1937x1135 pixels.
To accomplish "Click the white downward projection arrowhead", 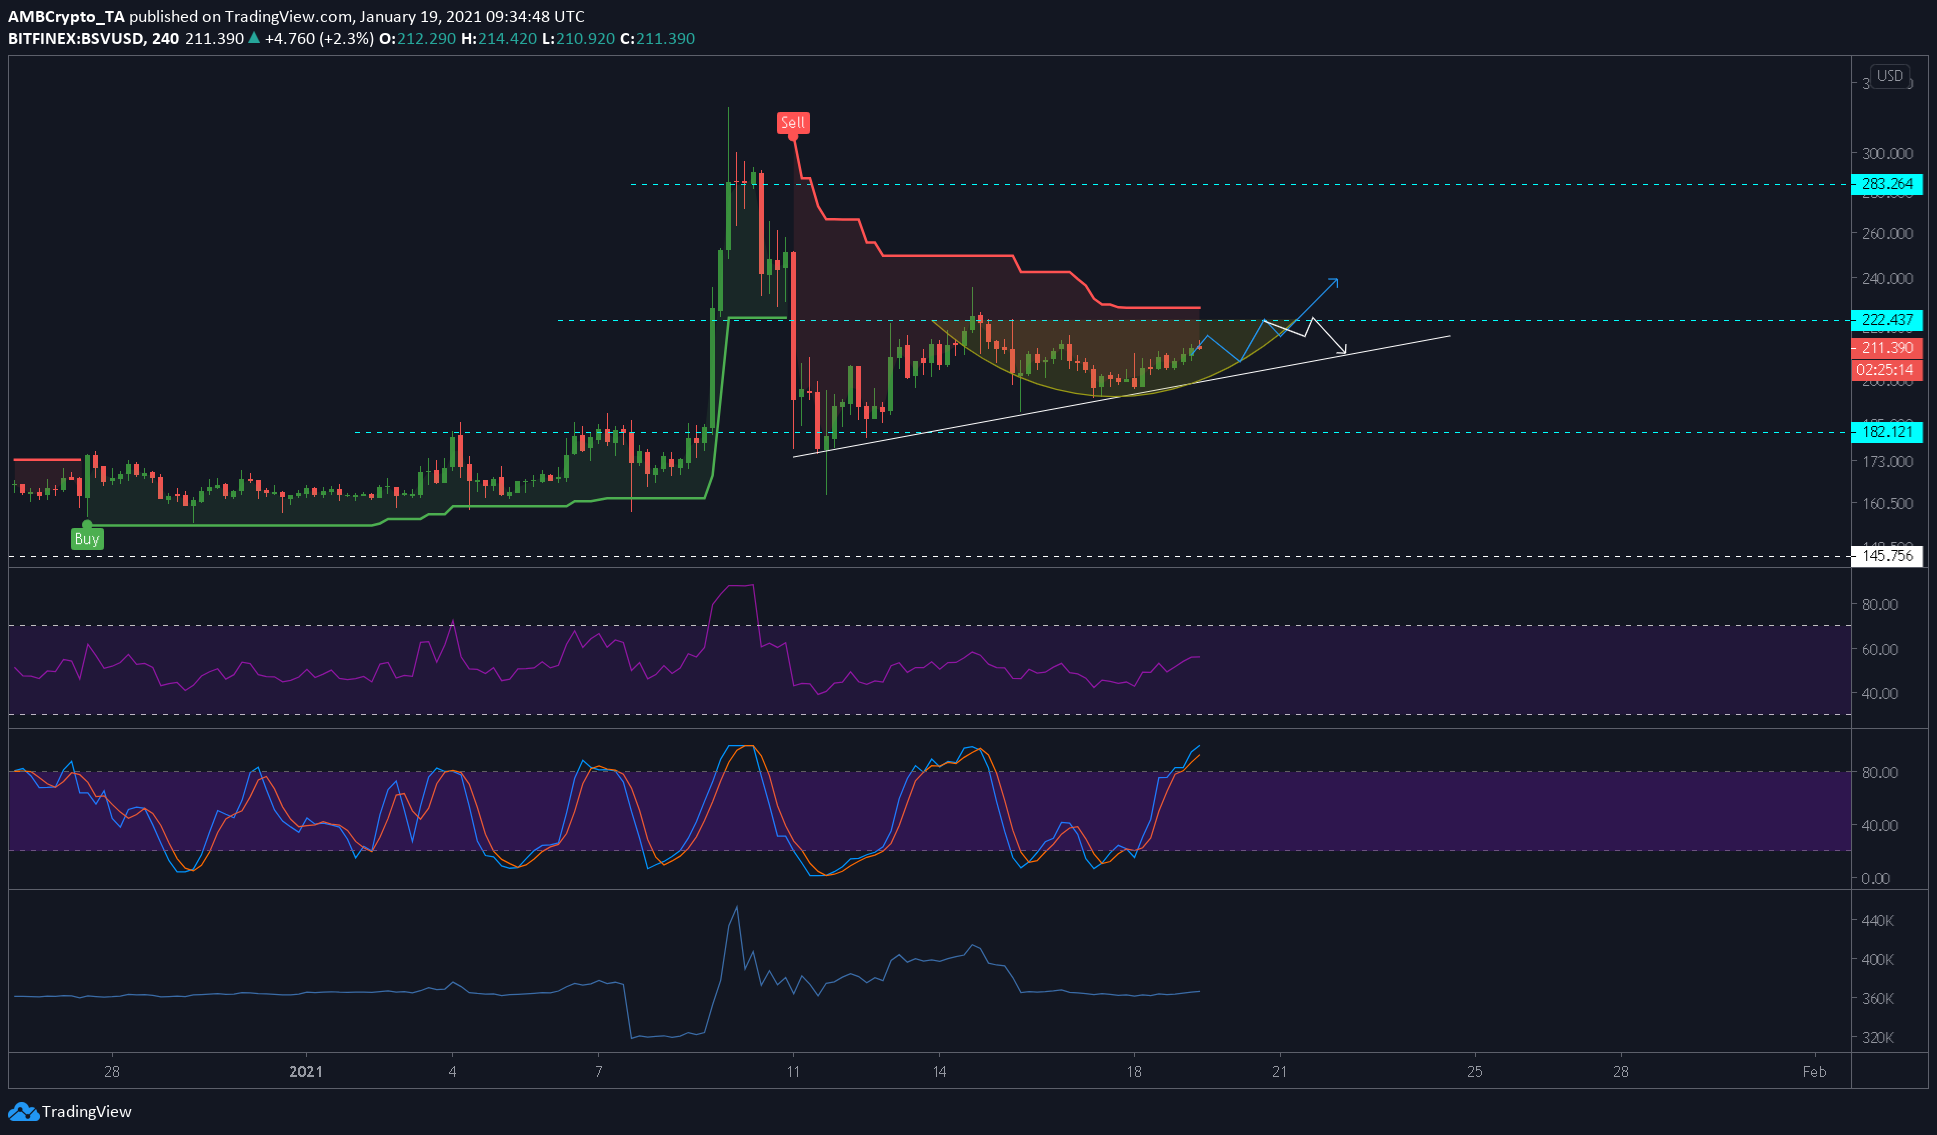I will pos(1342,350).
